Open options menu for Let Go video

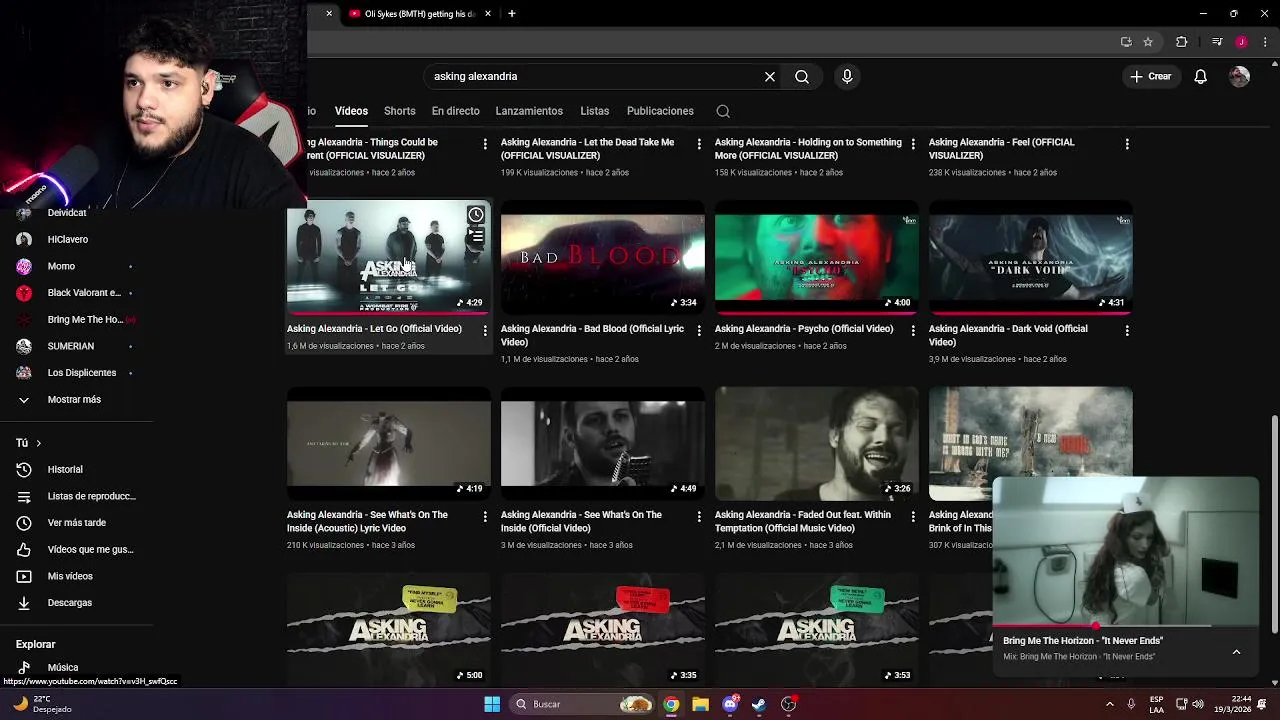(485, 330)
